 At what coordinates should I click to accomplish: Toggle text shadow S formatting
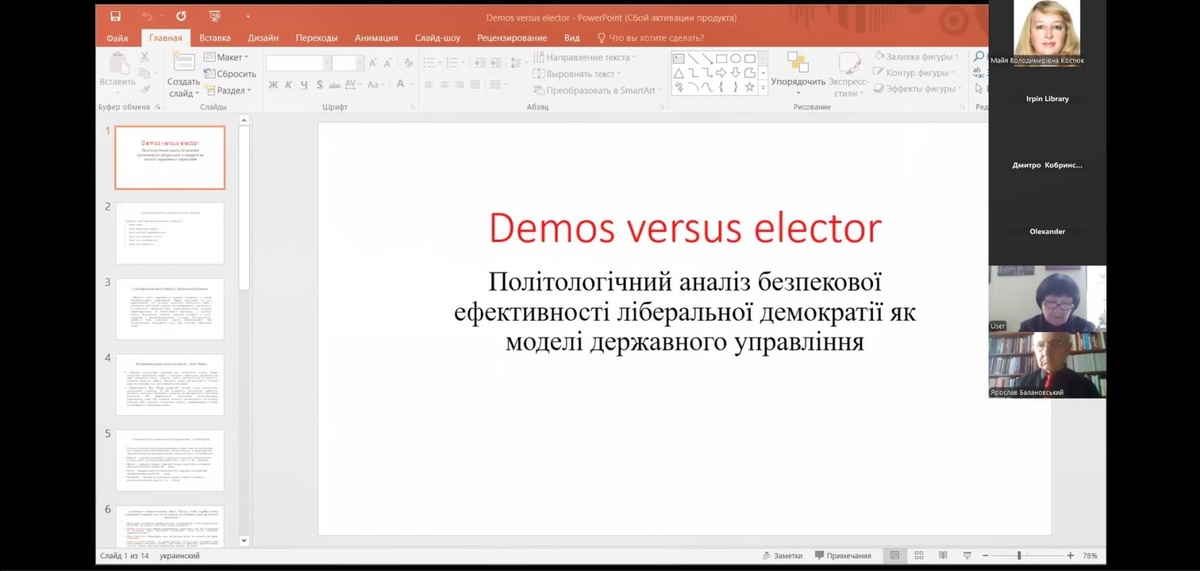pos(320,84)
